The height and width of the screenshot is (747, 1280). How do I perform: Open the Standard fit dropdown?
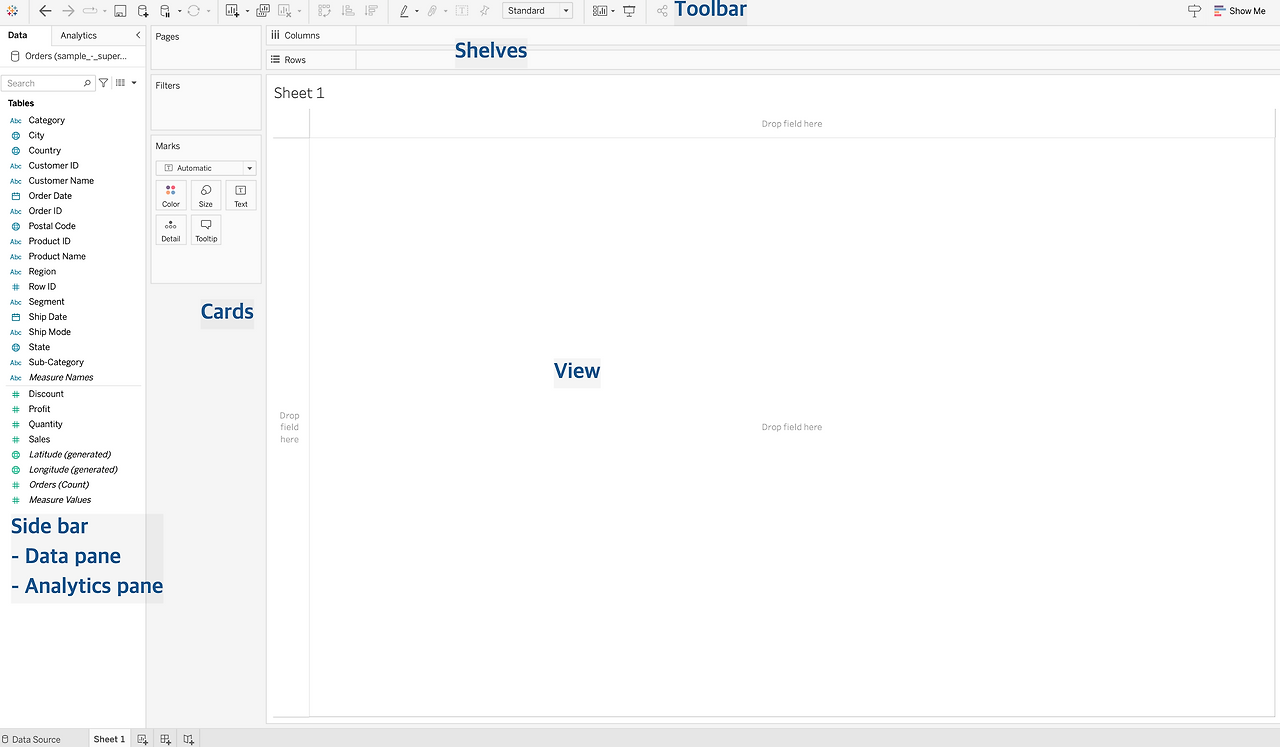538,11
